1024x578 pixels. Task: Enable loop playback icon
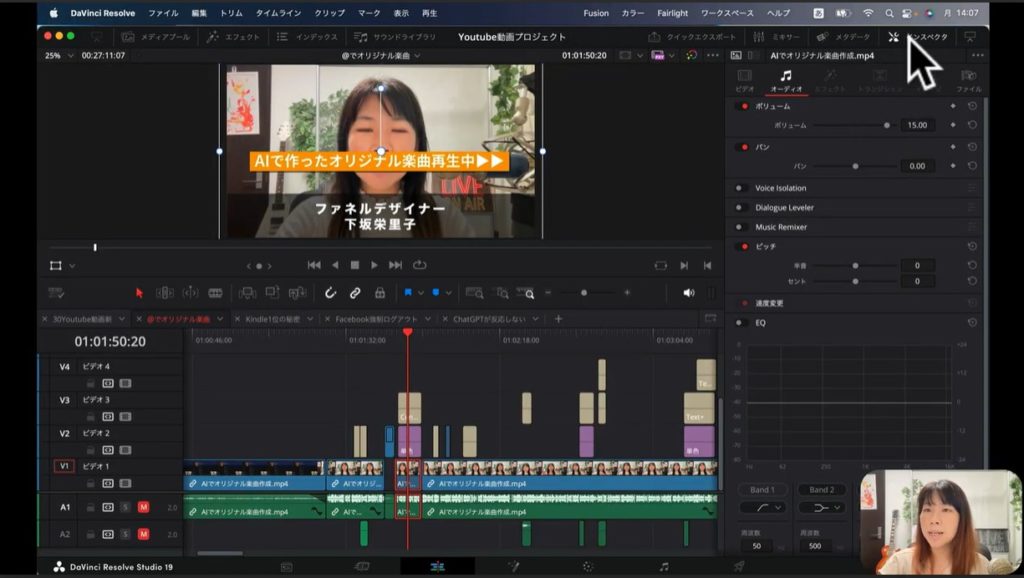(x=419, y=265)
